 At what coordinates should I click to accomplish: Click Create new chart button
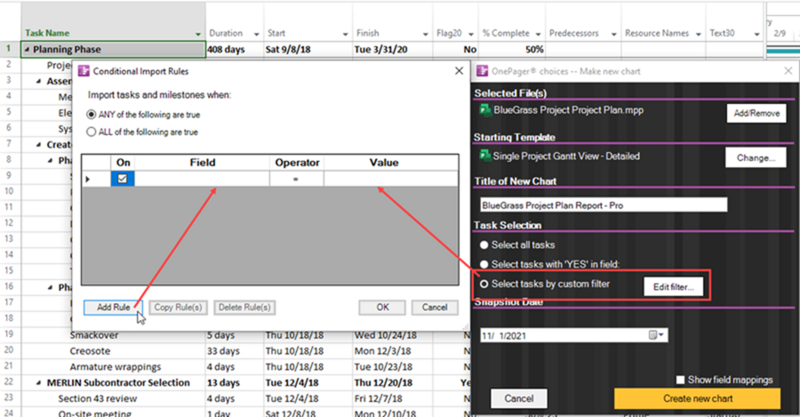click(697, 399)
